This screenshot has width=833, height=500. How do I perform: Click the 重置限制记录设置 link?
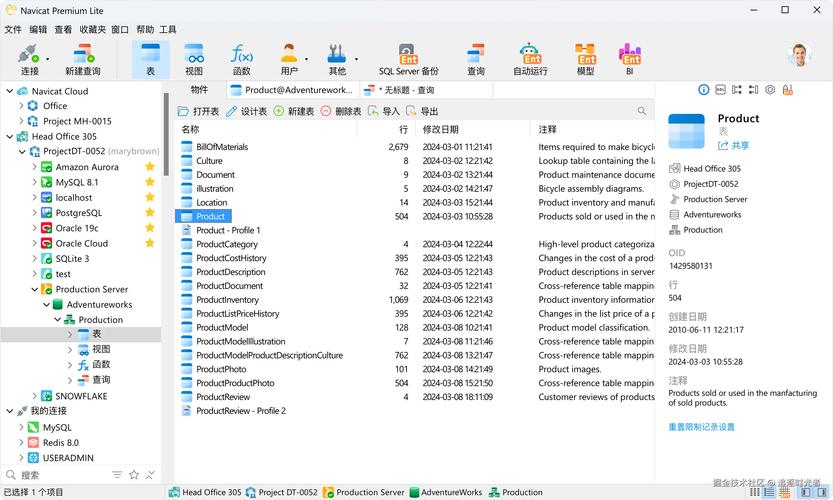(701, 427)
